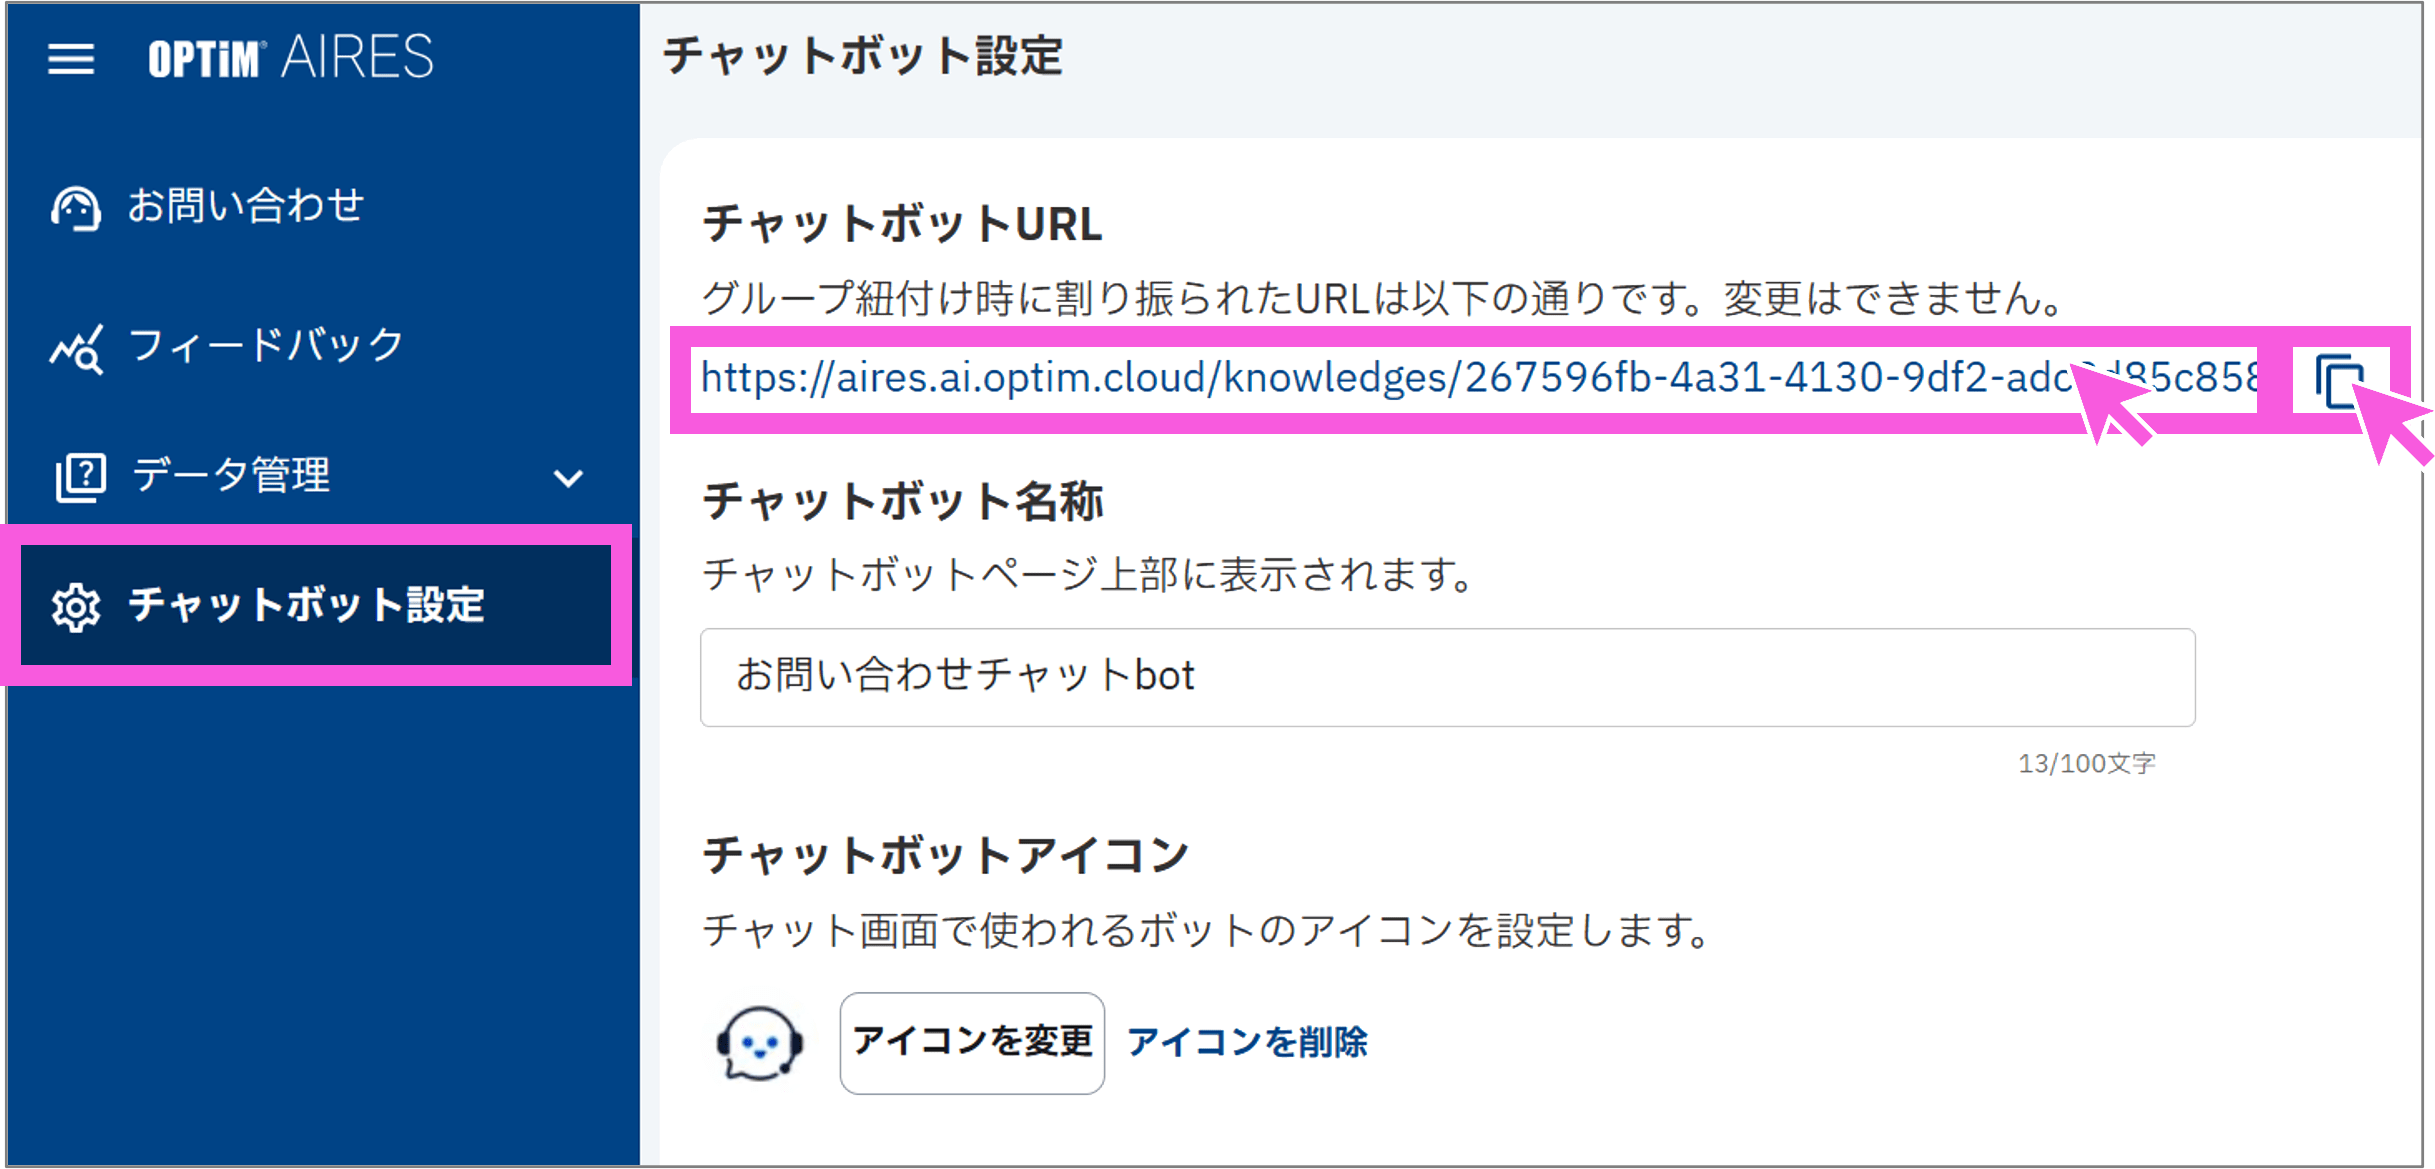
Task: Navigate to フィードバック page
Action: [265, 348]
